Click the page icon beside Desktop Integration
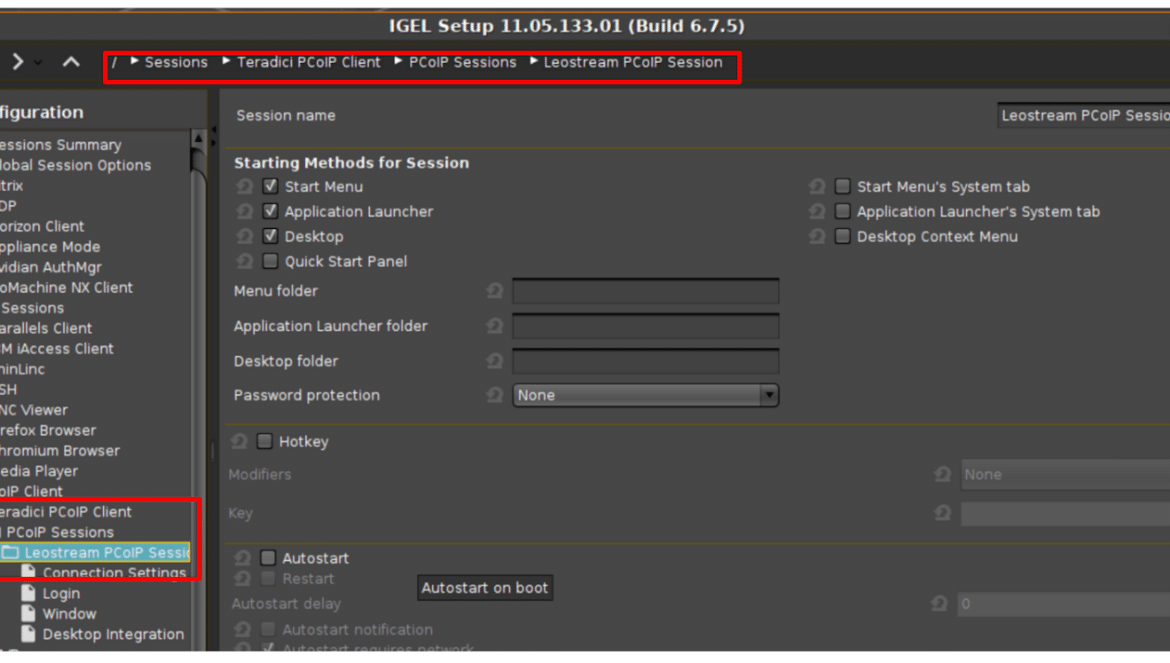1170x663 pixels. tap(28, 634)
